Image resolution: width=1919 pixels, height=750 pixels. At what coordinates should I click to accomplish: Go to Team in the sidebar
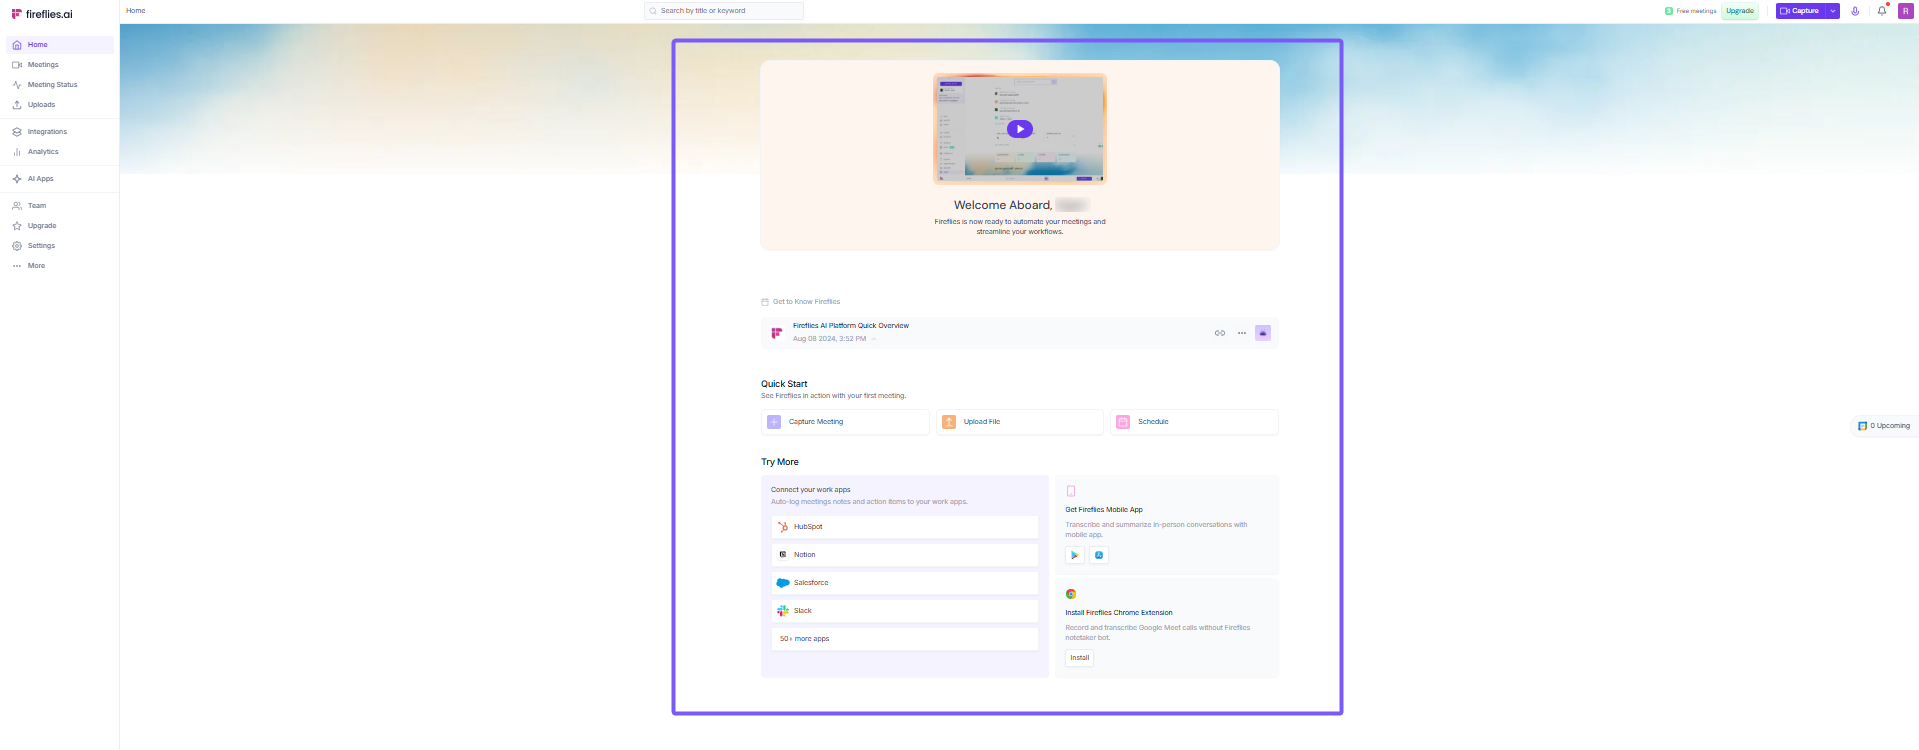point(60,206)
